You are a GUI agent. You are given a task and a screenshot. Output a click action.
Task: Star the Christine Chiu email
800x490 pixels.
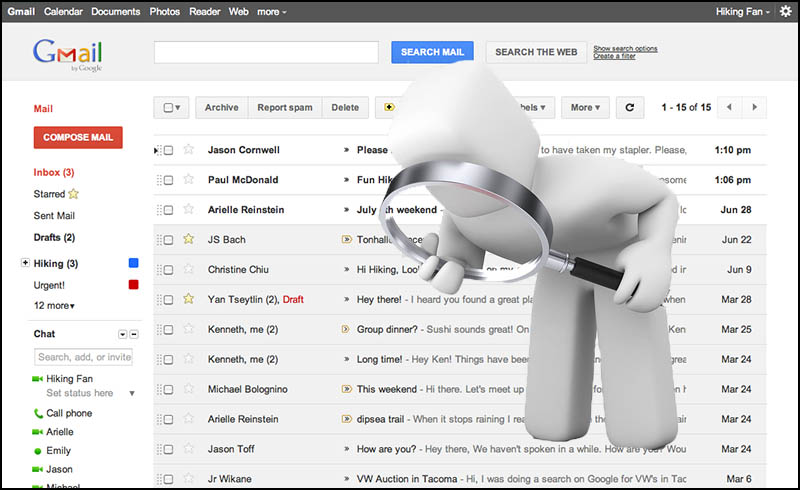(x=189, y=269)
